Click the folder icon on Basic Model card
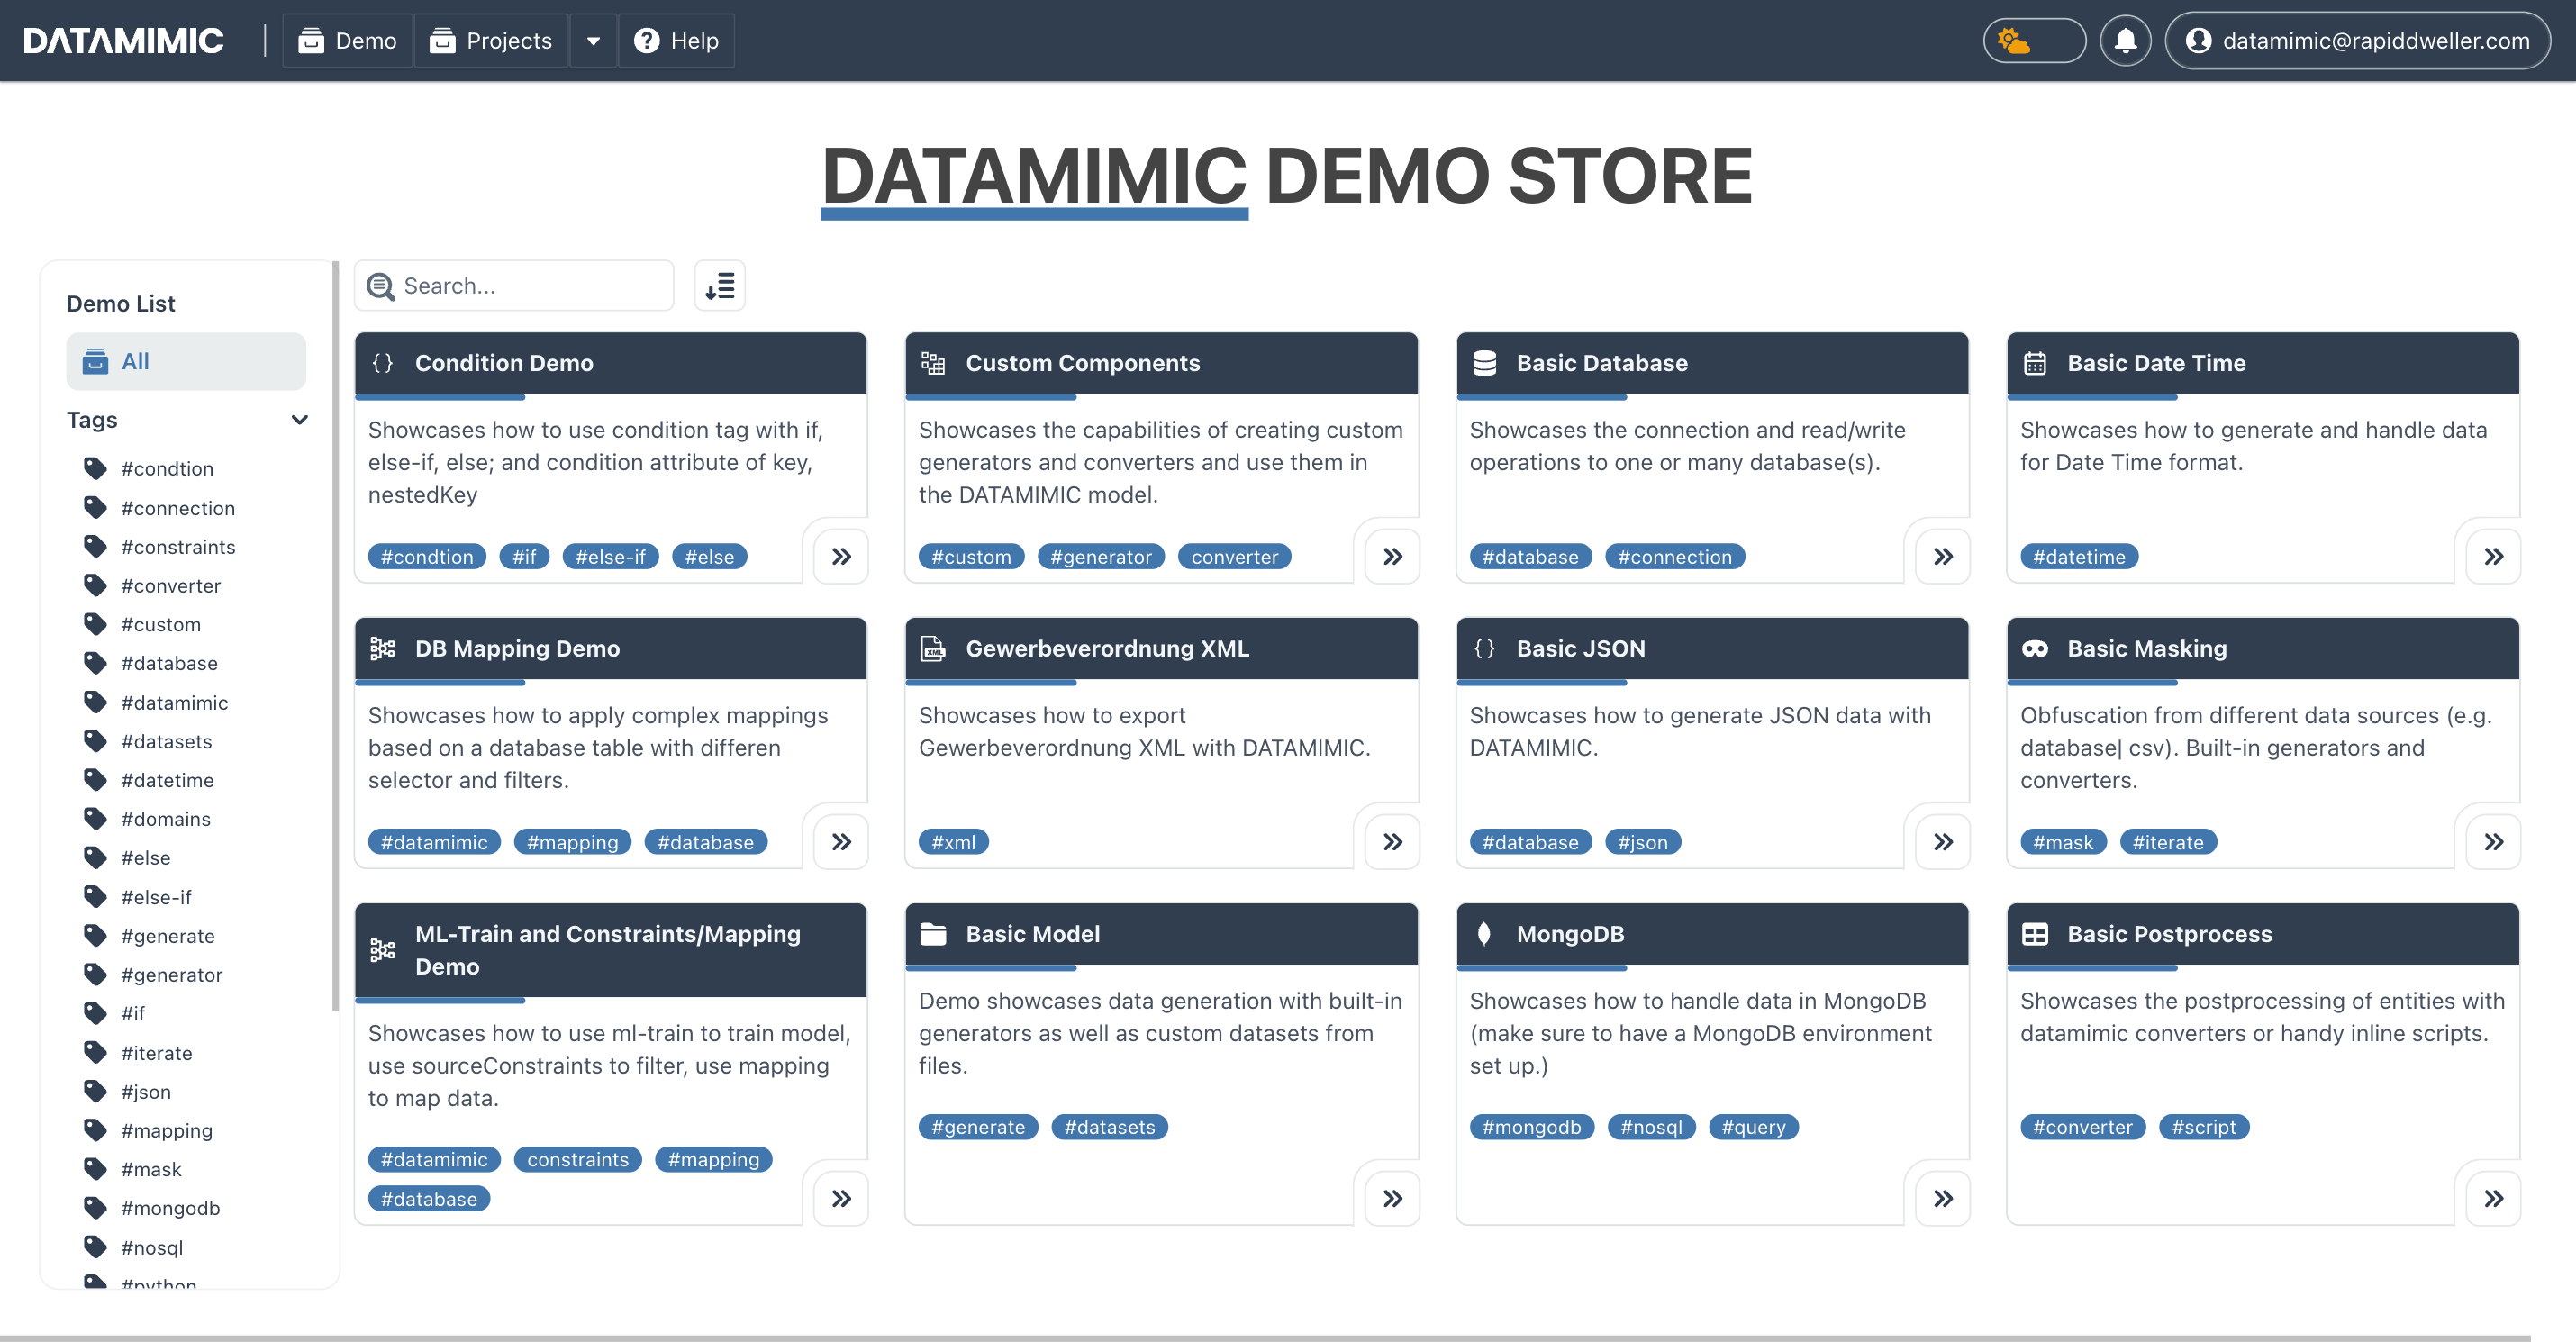Viewport: 2576px width, 1342px height. pos(933,934)
